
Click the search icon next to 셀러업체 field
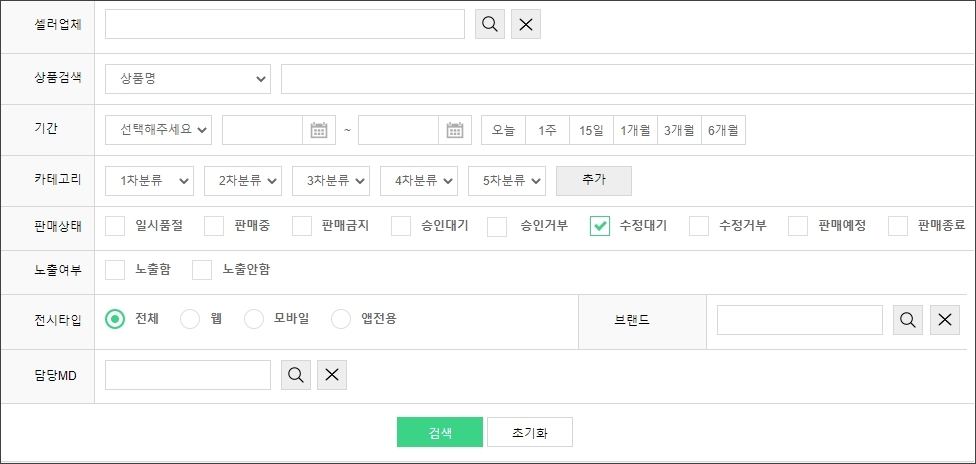click(x=490, y=25)
